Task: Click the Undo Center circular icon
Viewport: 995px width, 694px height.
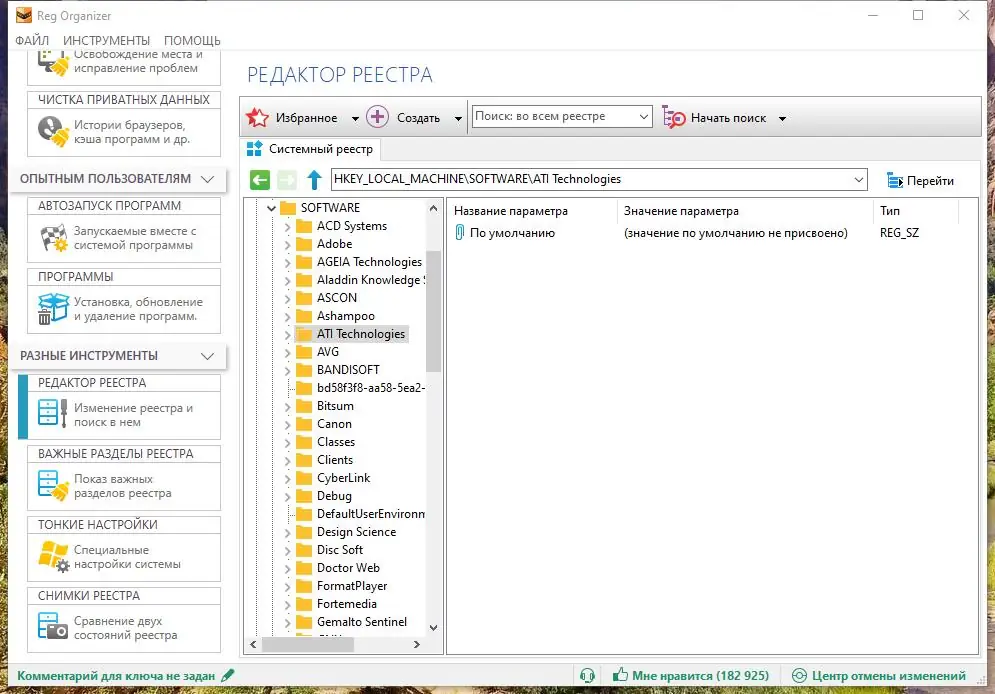Action: tap(800, 676)
